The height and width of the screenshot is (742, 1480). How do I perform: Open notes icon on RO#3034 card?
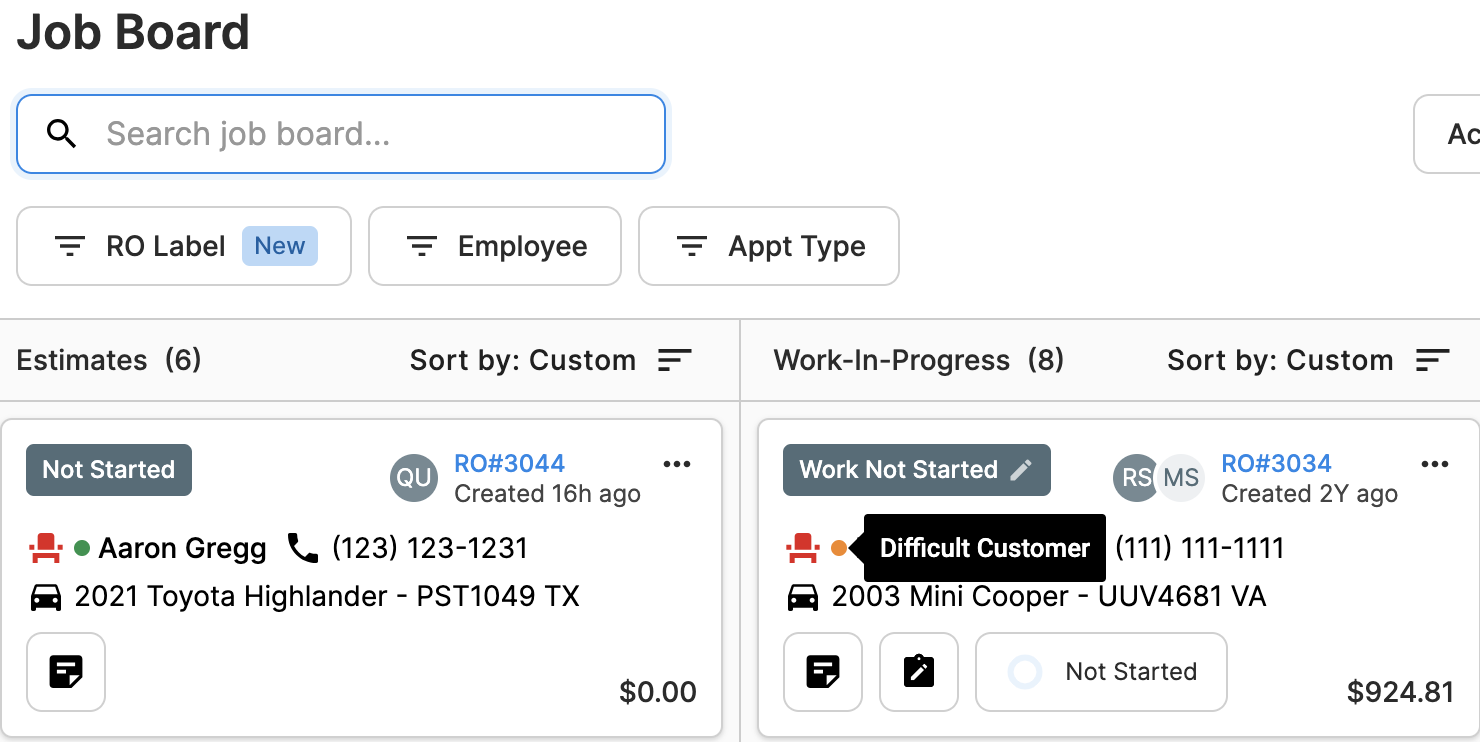823,672
